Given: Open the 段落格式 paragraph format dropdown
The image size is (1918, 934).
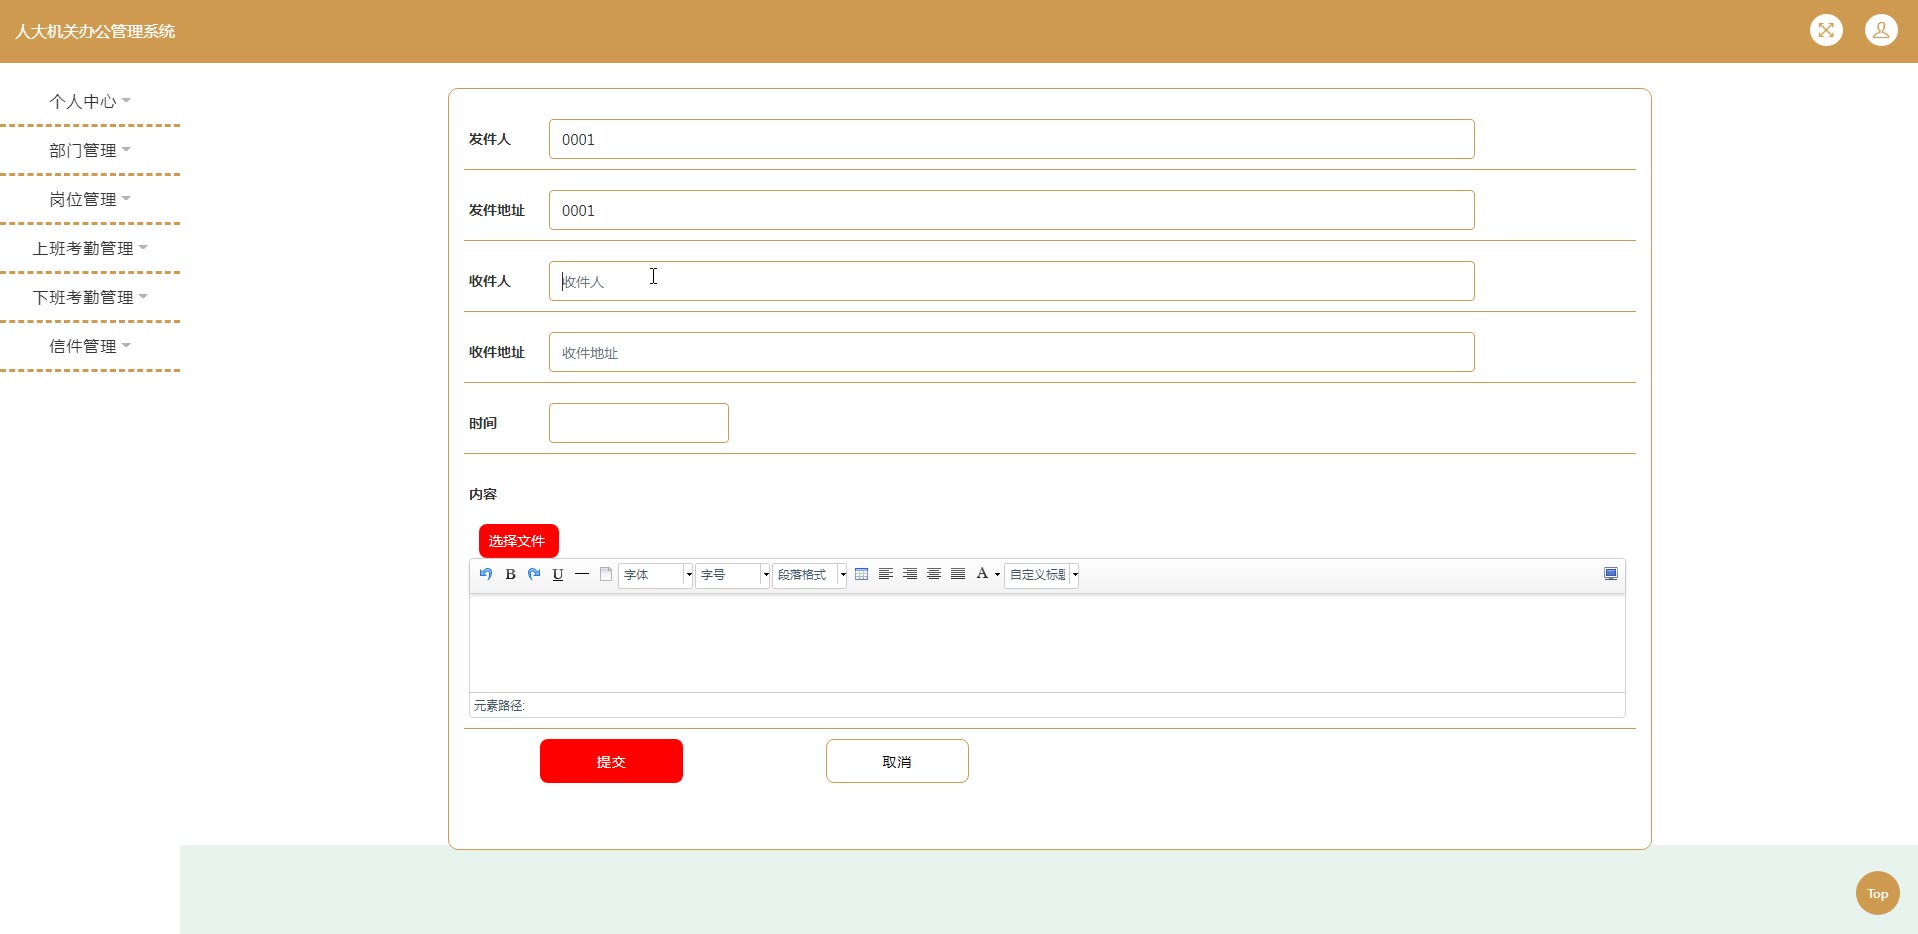Looking at the screenshot, I should click(x=810, y=575).
